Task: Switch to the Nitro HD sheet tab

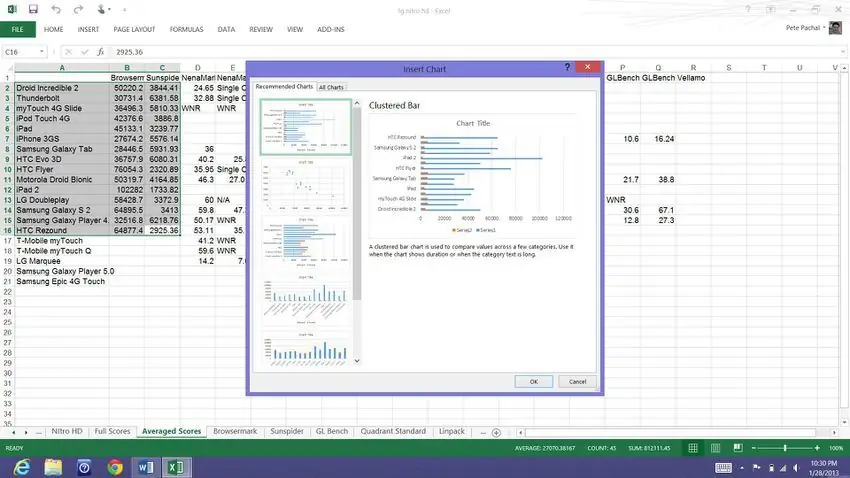Action: 67,431
